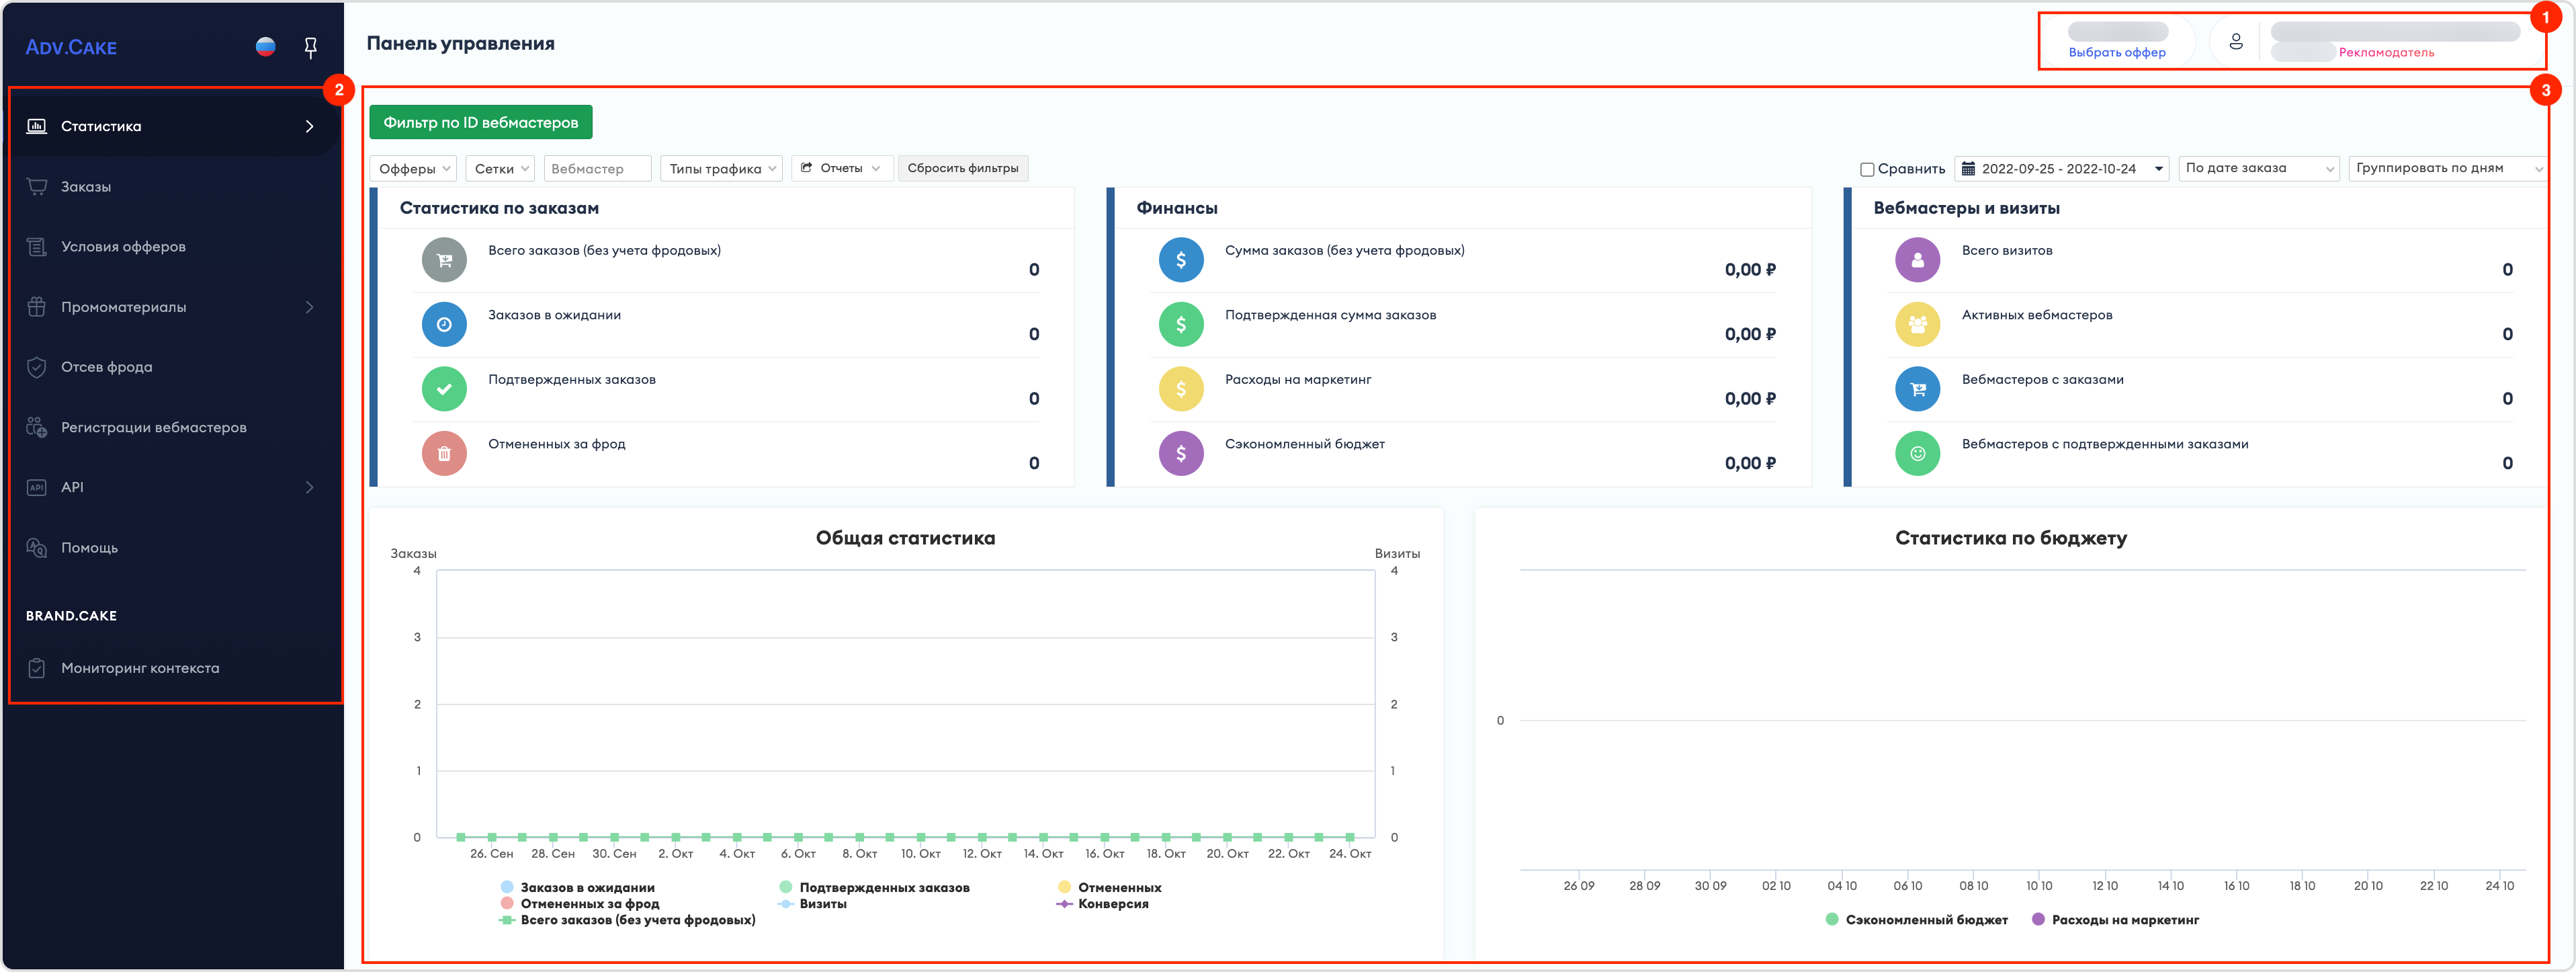The width and height of the screenshot is (2576, 972).
Task: Click the Заказы cart icon in sidebar
Action: [37, 186]
